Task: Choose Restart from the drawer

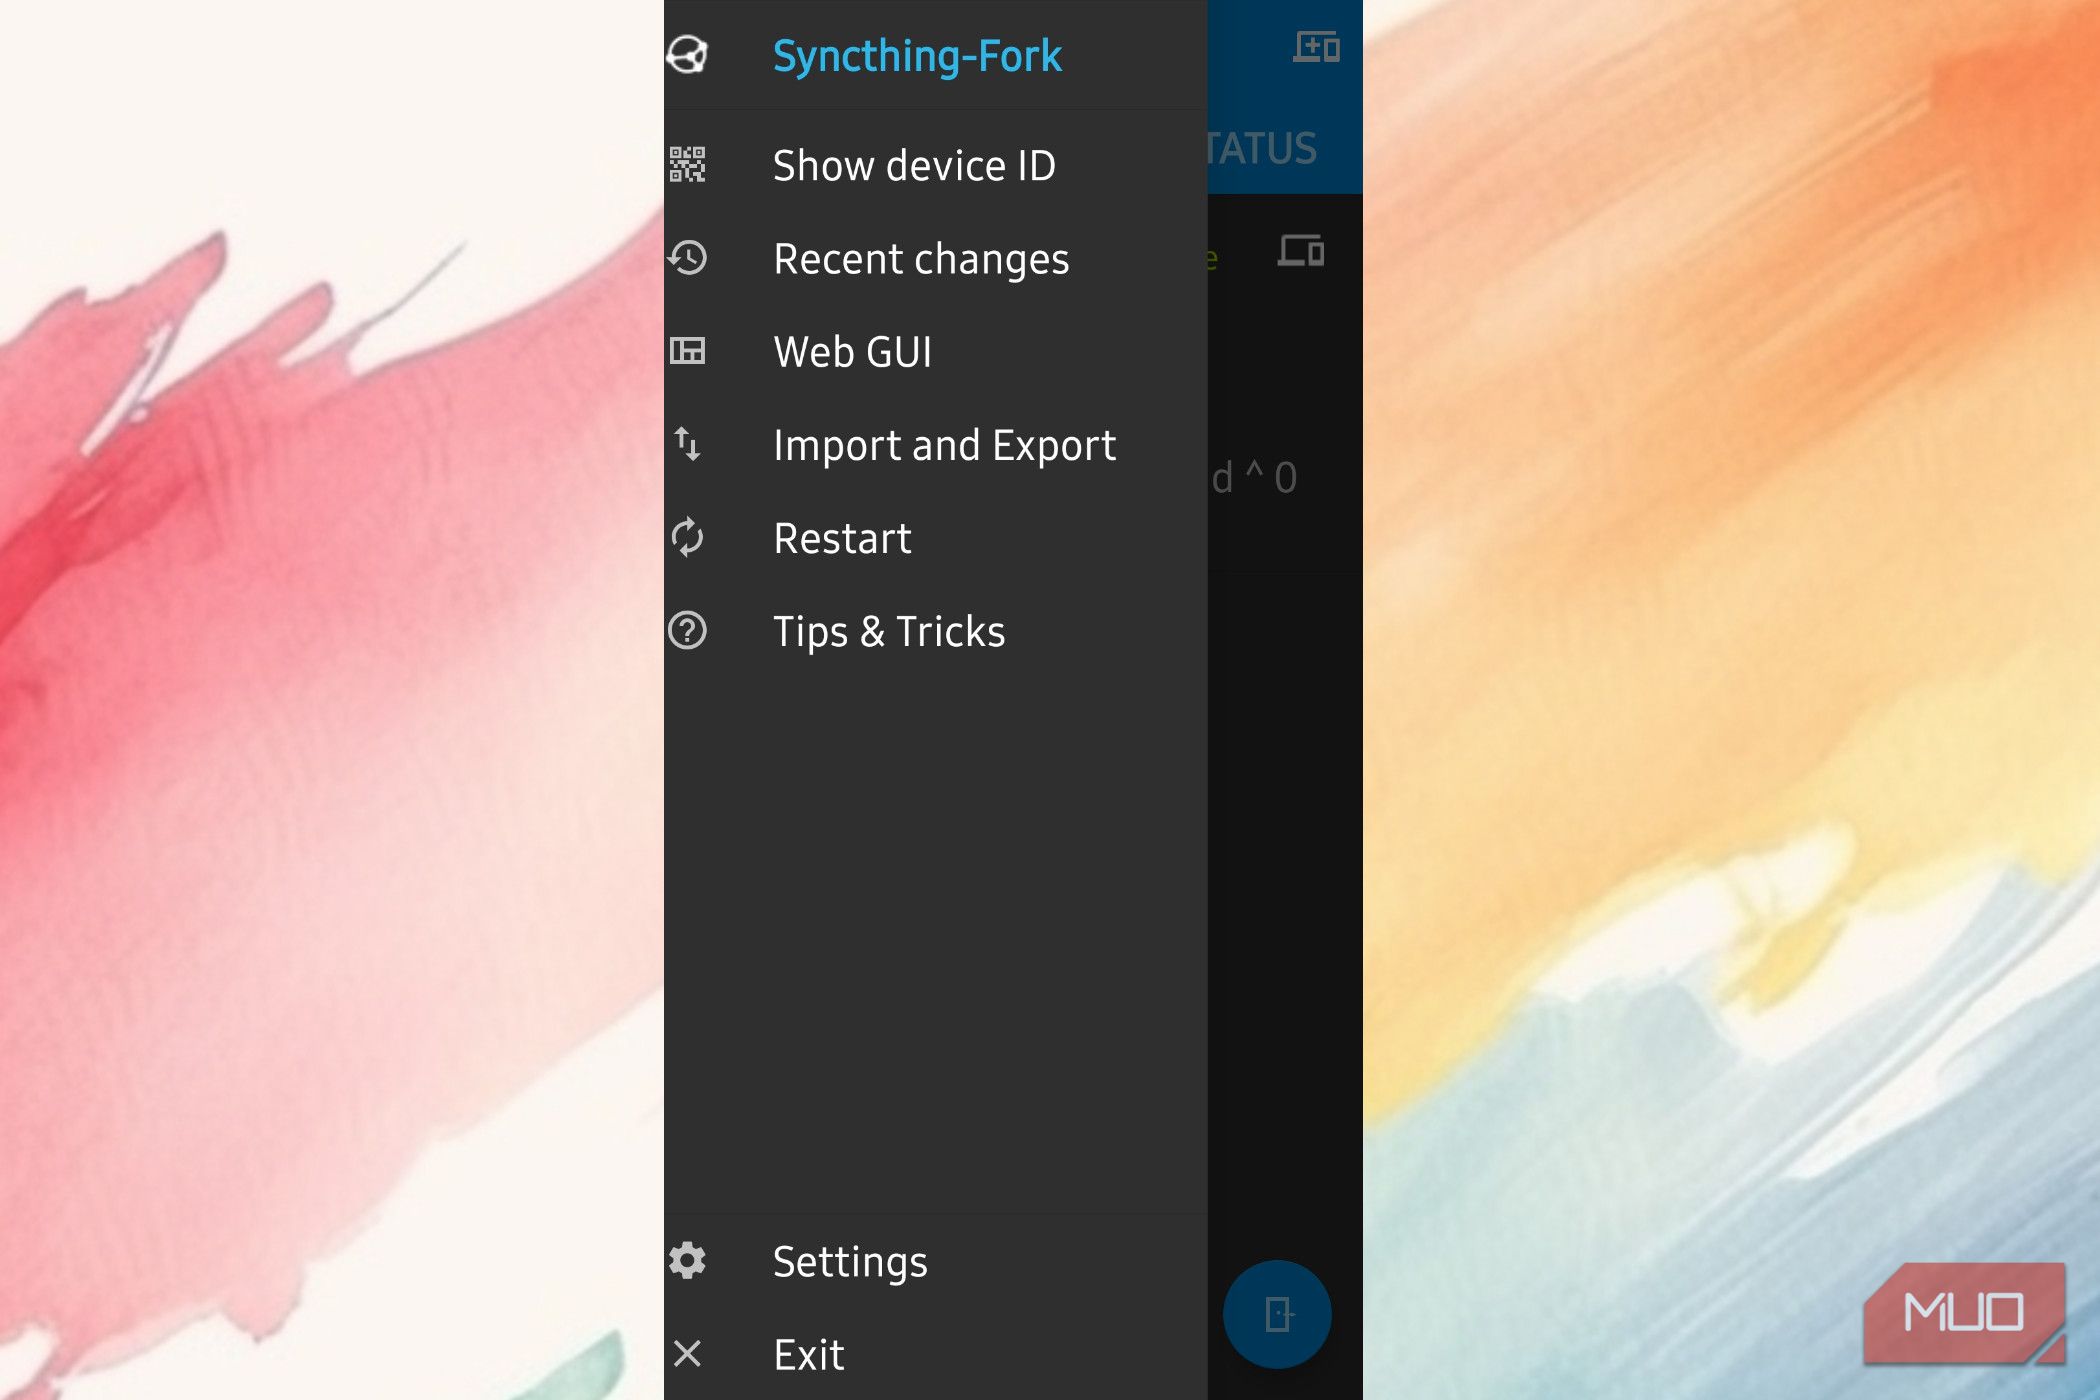Action: [936, 537]
